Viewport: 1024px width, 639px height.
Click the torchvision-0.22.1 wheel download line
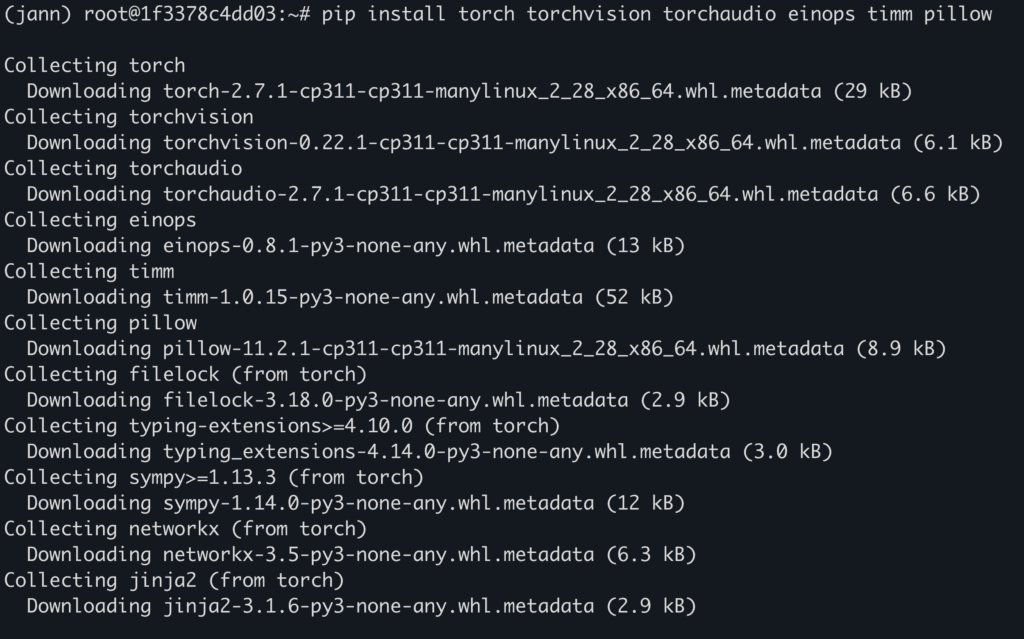tap(514, 143)
